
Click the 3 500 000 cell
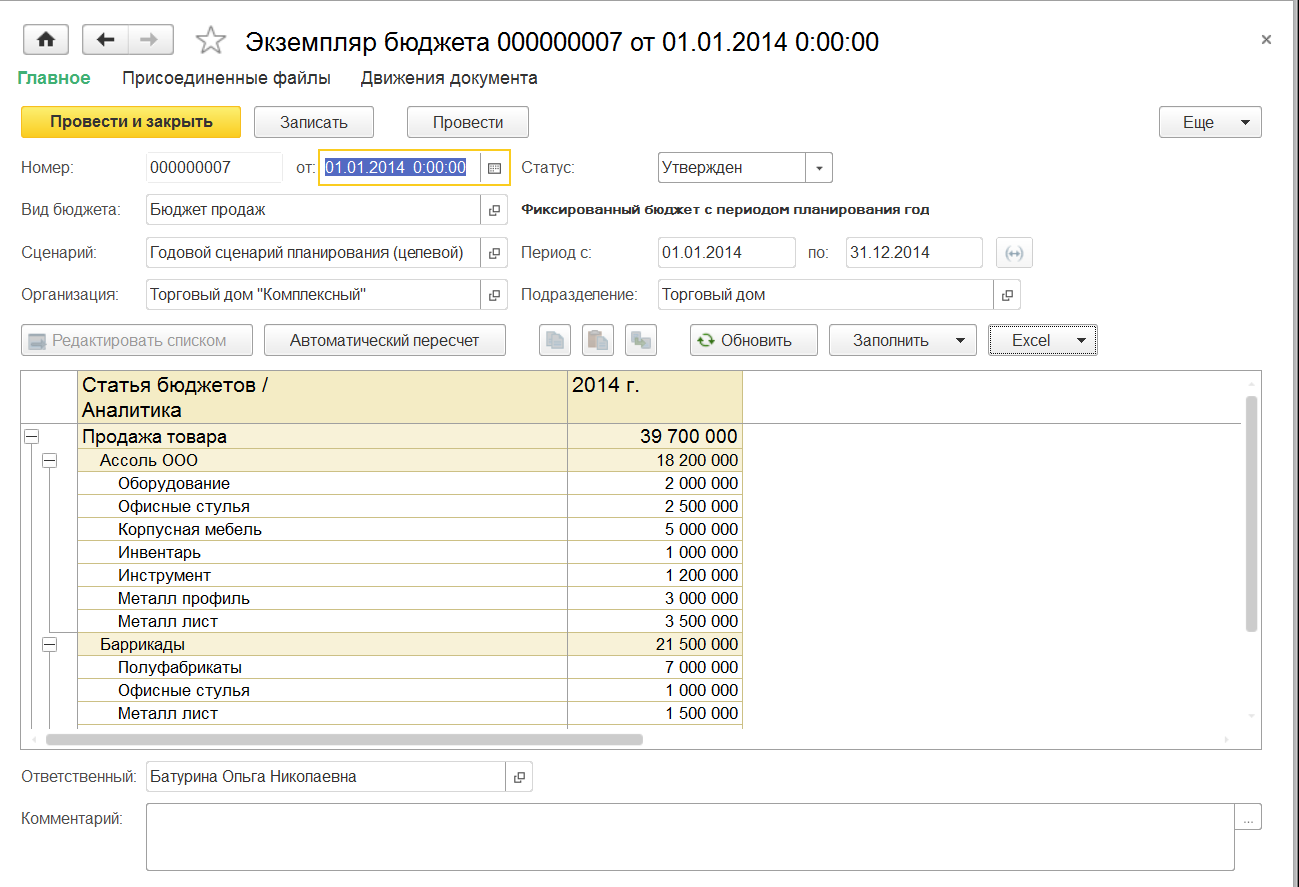pyautogui.click(x=655, y=621)
